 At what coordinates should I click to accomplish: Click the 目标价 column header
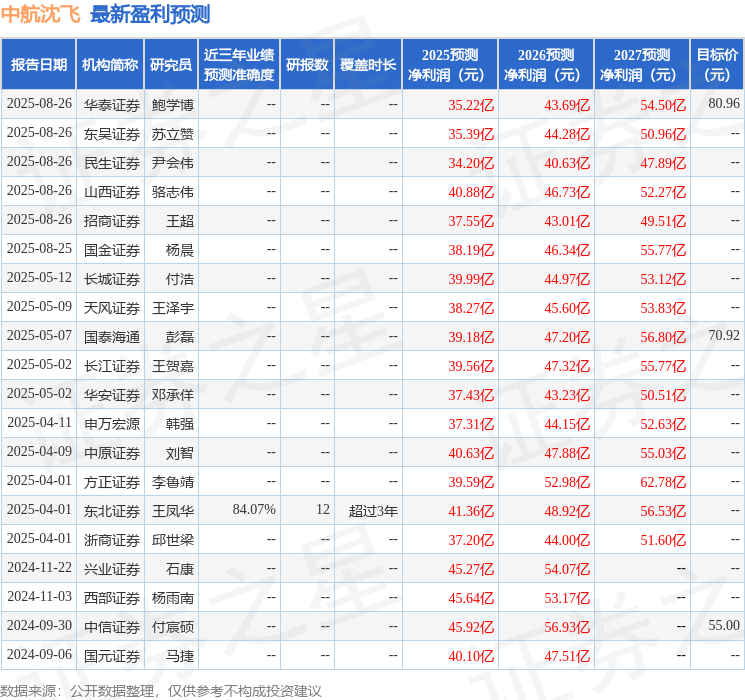(716, 64)
